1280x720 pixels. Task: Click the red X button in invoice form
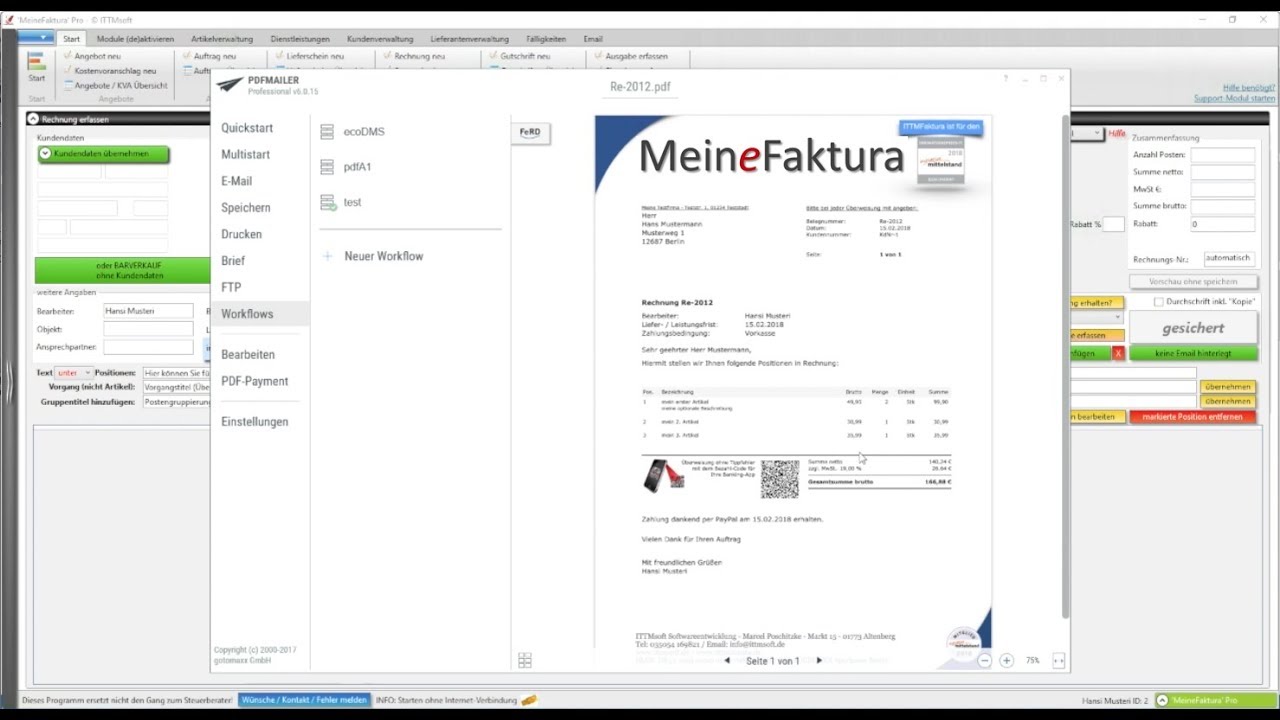point(1118,353)
